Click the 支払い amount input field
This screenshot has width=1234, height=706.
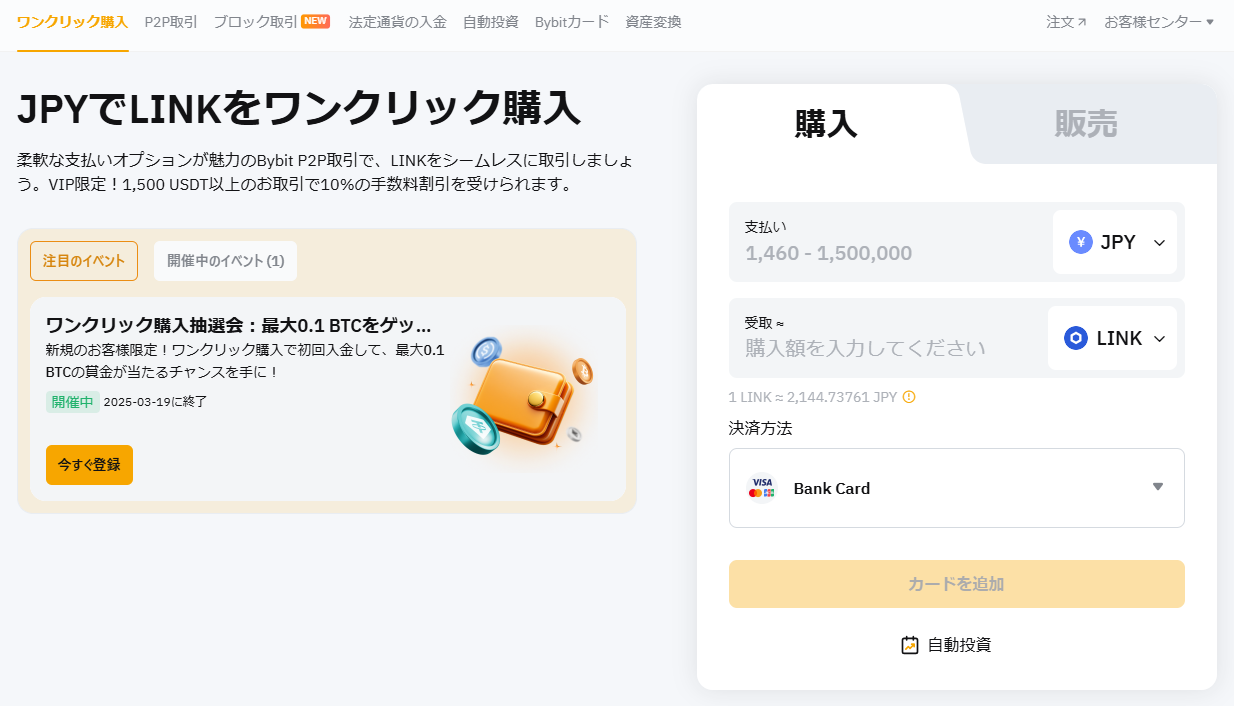click(880, 253)
